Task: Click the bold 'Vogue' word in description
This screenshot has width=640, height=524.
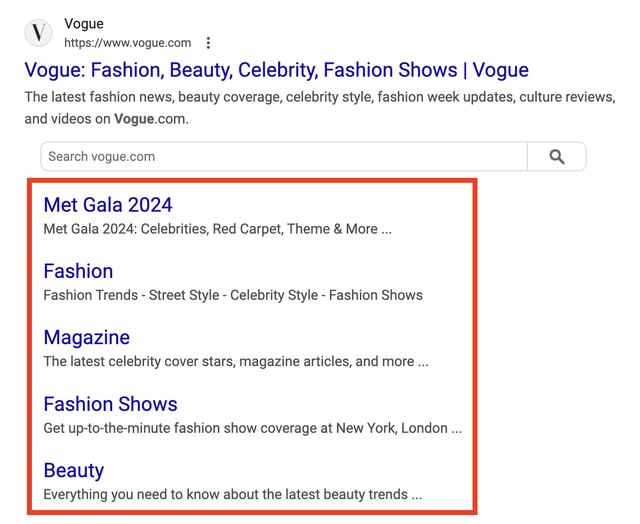Action: tap(134, 119)
